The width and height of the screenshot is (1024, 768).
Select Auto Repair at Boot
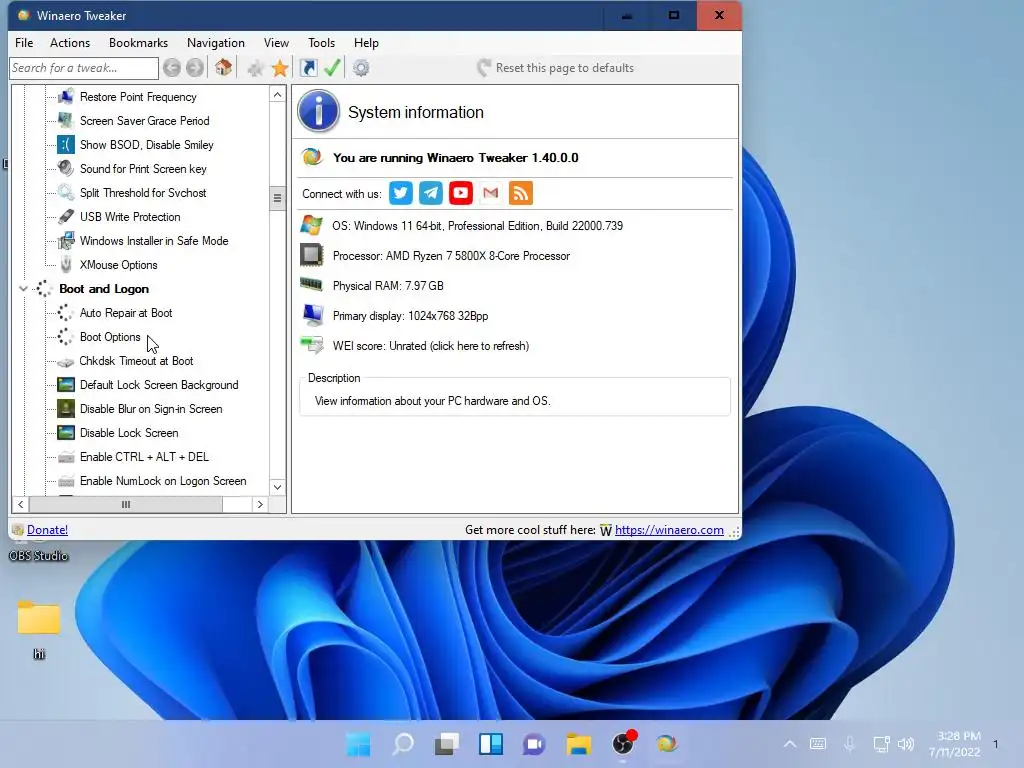(126, 313)
